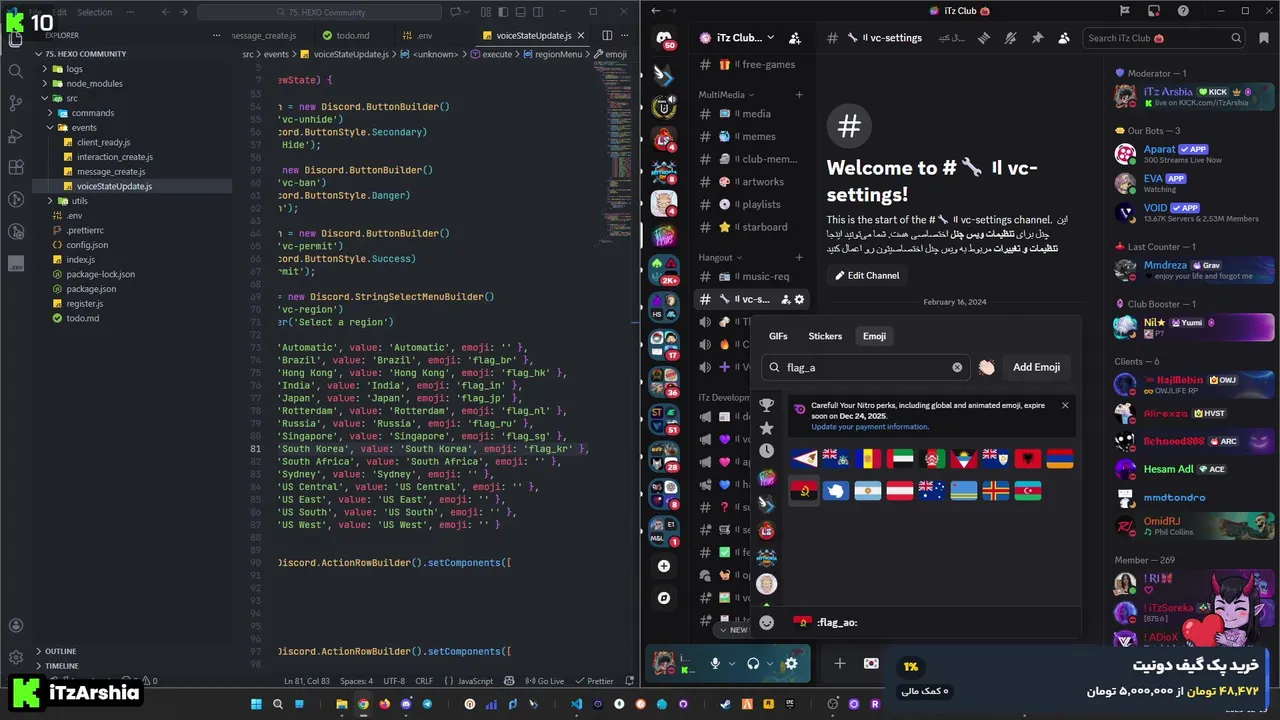
Task: Open Discord Inbox flag icon
Action: pyautogui.click(x=1125, y=11)
